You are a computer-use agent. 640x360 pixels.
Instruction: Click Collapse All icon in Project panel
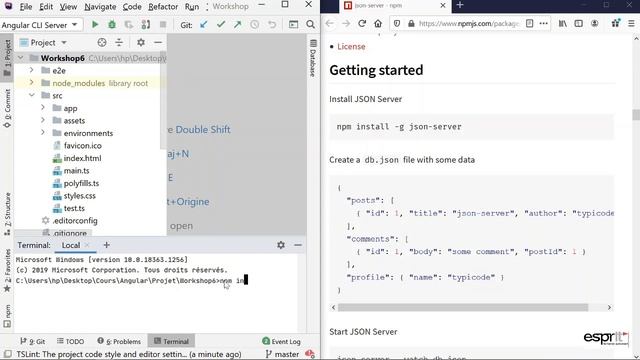click(119, 42)
